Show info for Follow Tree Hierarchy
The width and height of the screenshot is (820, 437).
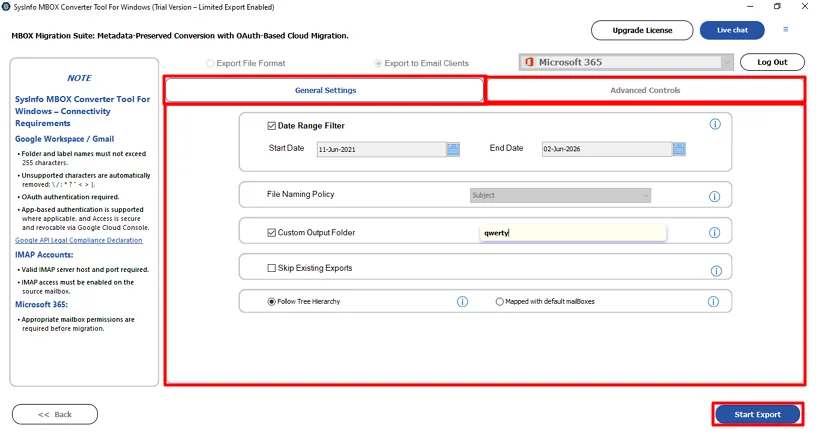tap(462, 302)
